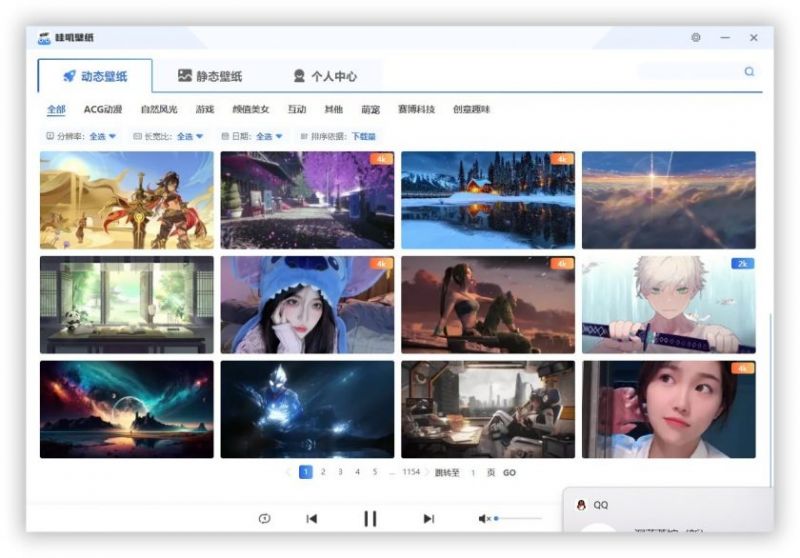800x558 pixels.
Task: Click the QQ penguin icon
Action: [581, 505]
